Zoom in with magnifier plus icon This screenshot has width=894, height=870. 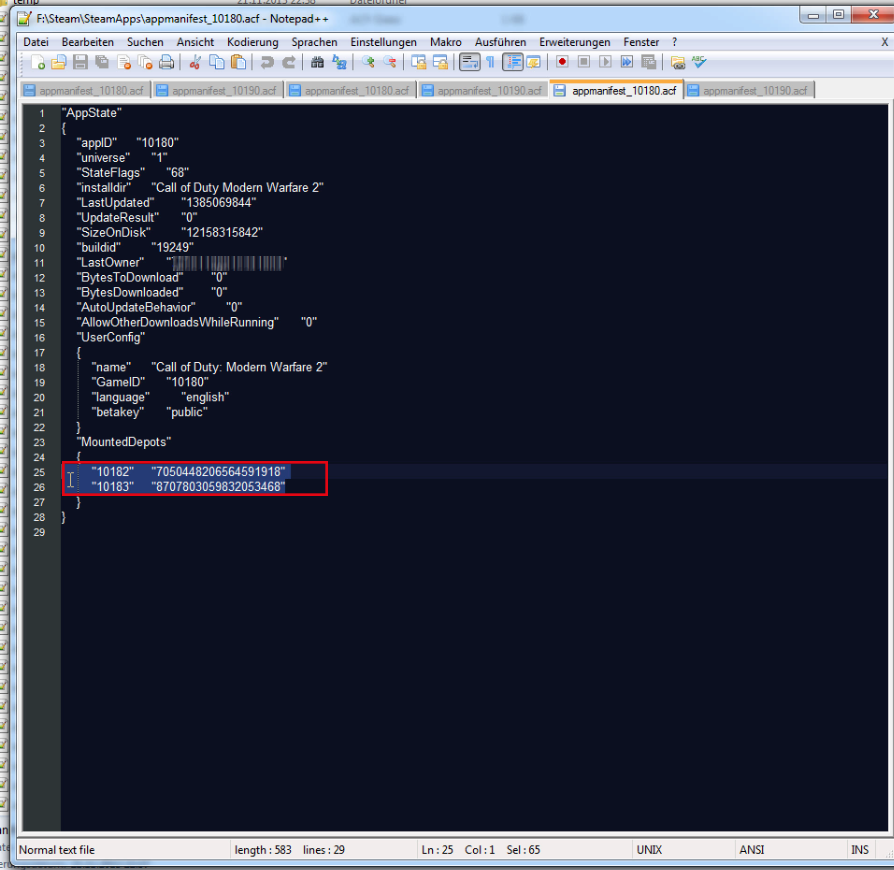368,62
